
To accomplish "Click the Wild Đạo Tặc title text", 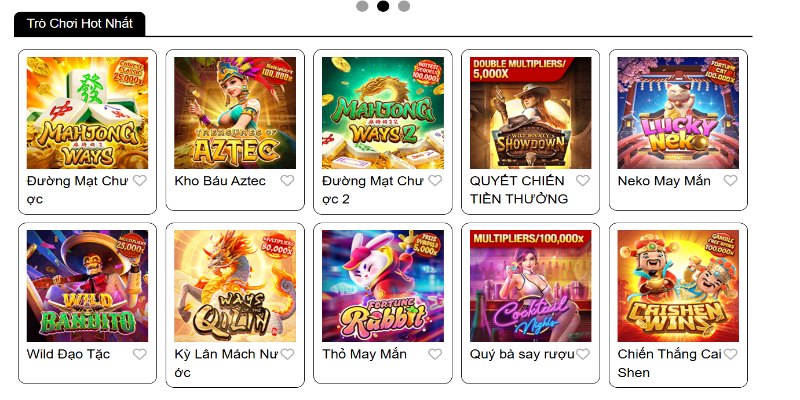I will tap(69, 354).
